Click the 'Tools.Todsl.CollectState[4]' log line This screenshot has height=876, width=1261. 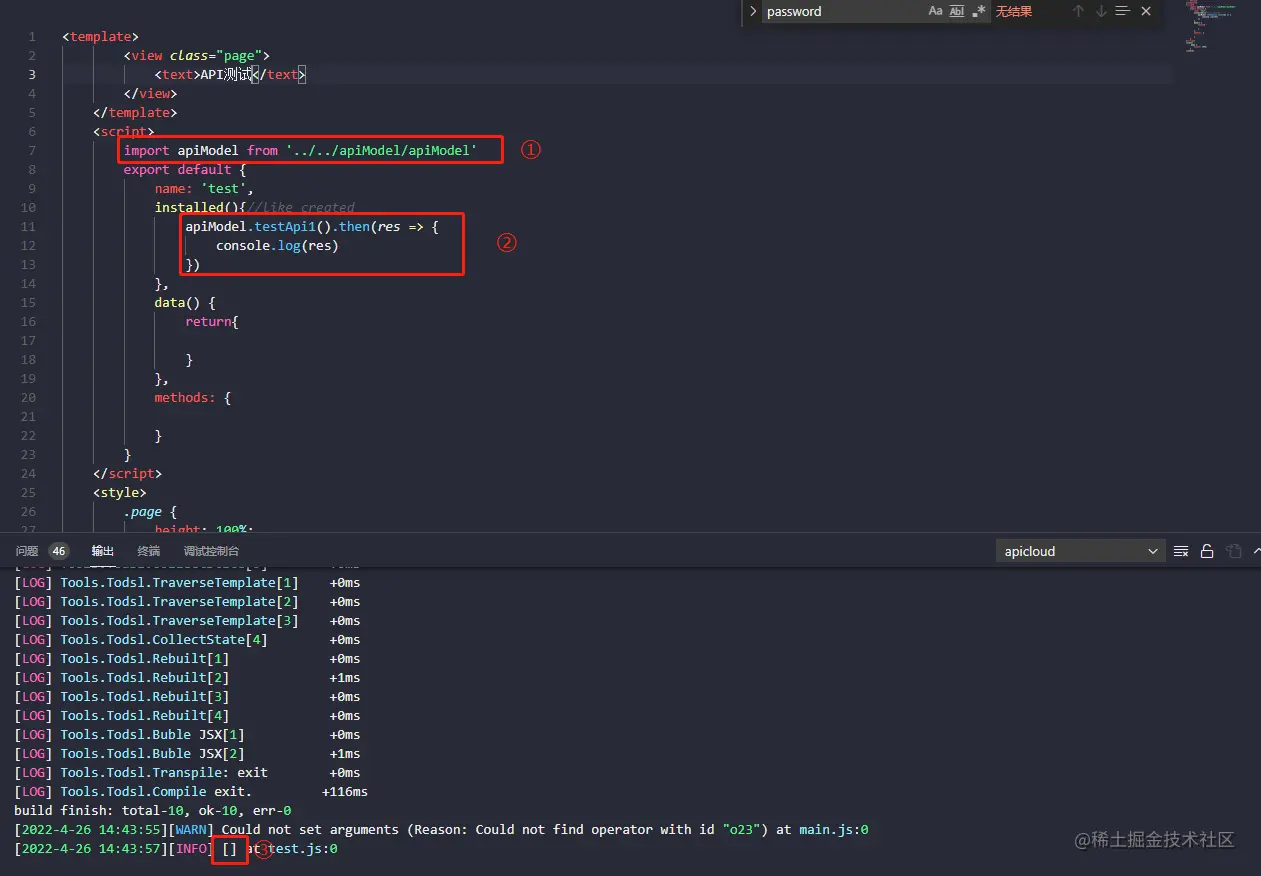coord(187,639)
